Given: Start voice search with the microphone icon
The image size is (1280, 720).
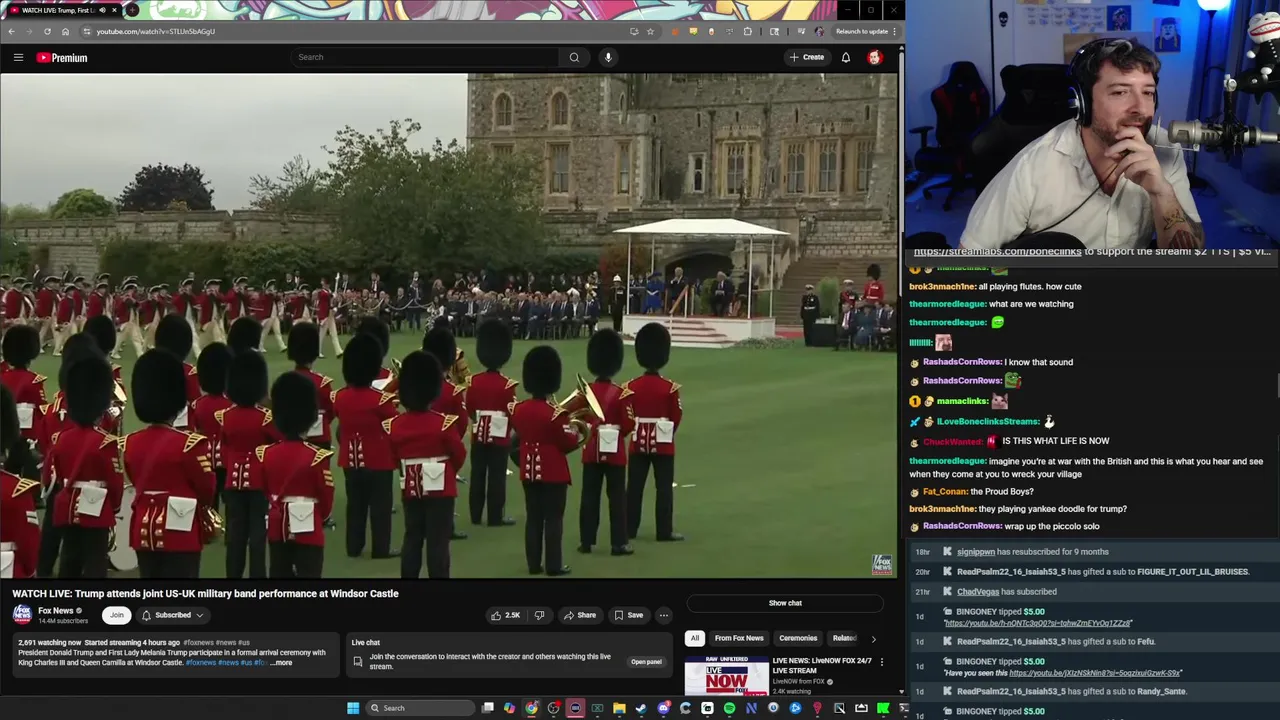Looking at the screenshot, I should pos(608,57).
